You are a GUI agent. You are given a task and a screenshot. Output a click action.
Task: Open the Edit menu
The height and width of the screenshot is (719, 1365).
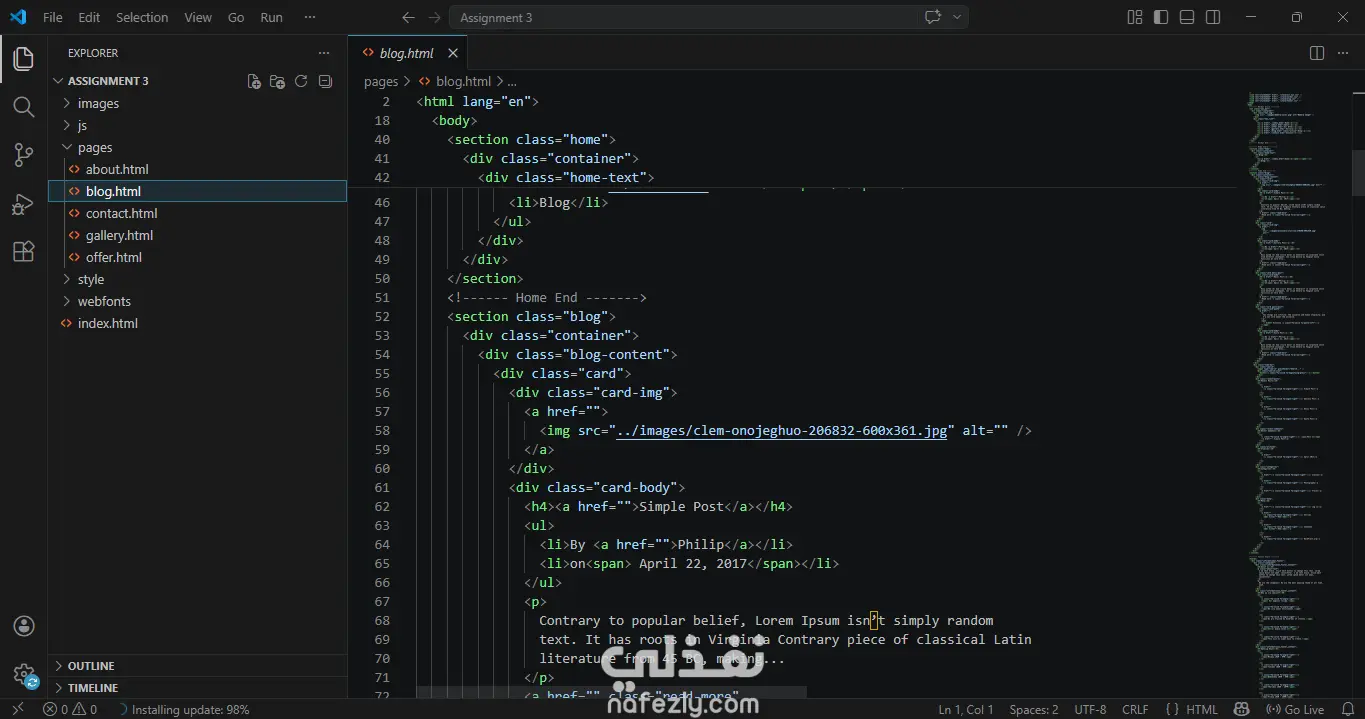89,17
